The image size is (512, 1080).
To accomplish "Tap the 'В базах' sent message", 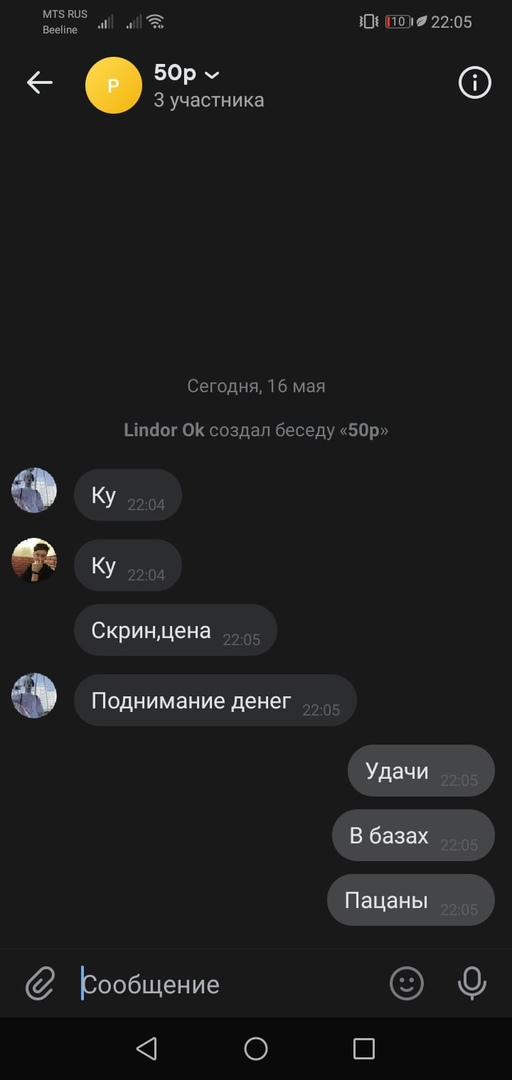I will tap(413, 835).
